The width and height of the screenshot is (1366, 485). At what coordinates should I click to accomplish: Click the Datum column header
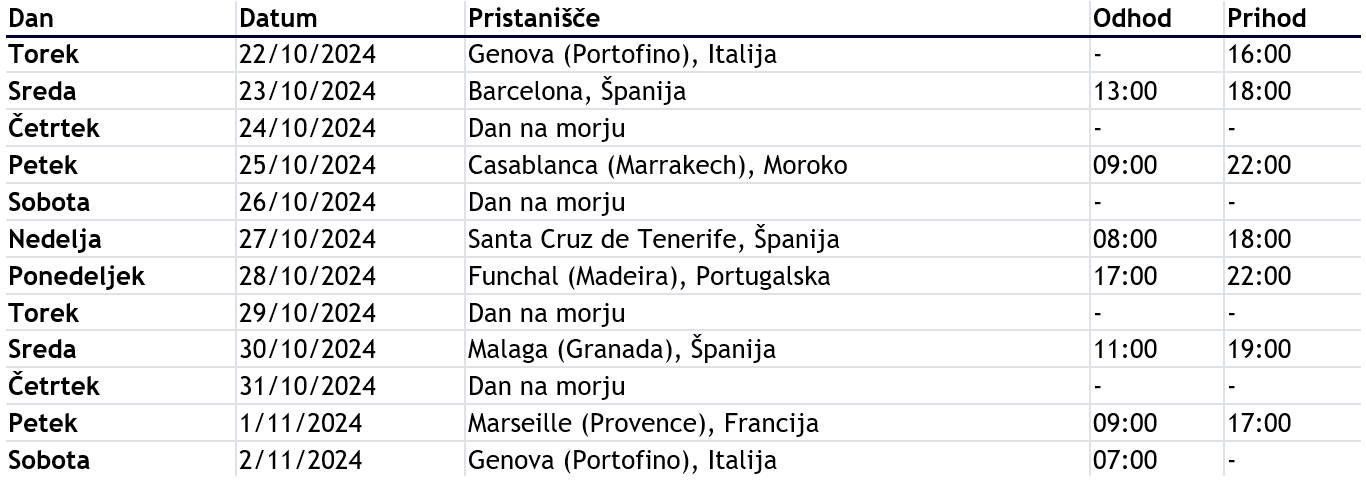click(279, 18)
